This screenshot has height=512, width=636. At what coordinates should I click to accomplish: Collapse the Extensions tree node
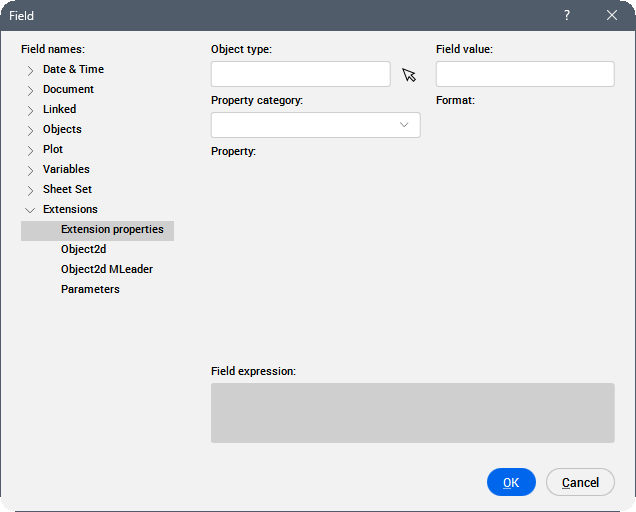coord(30,210)
